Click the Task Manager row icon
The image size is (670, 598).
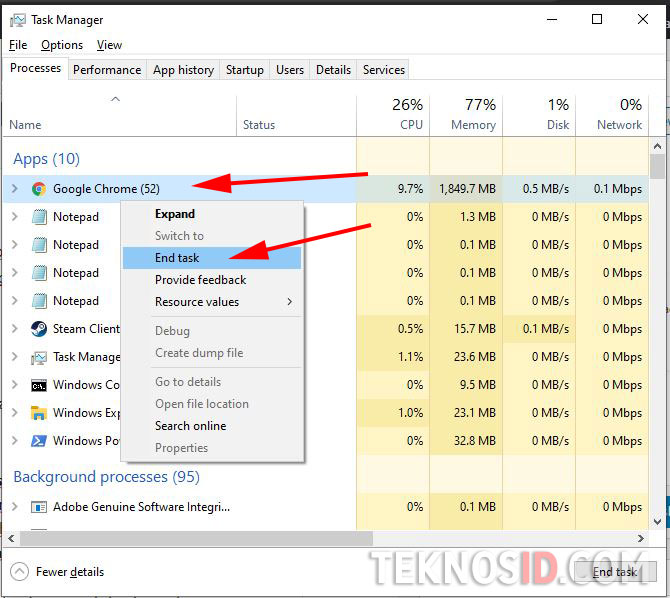39,357
